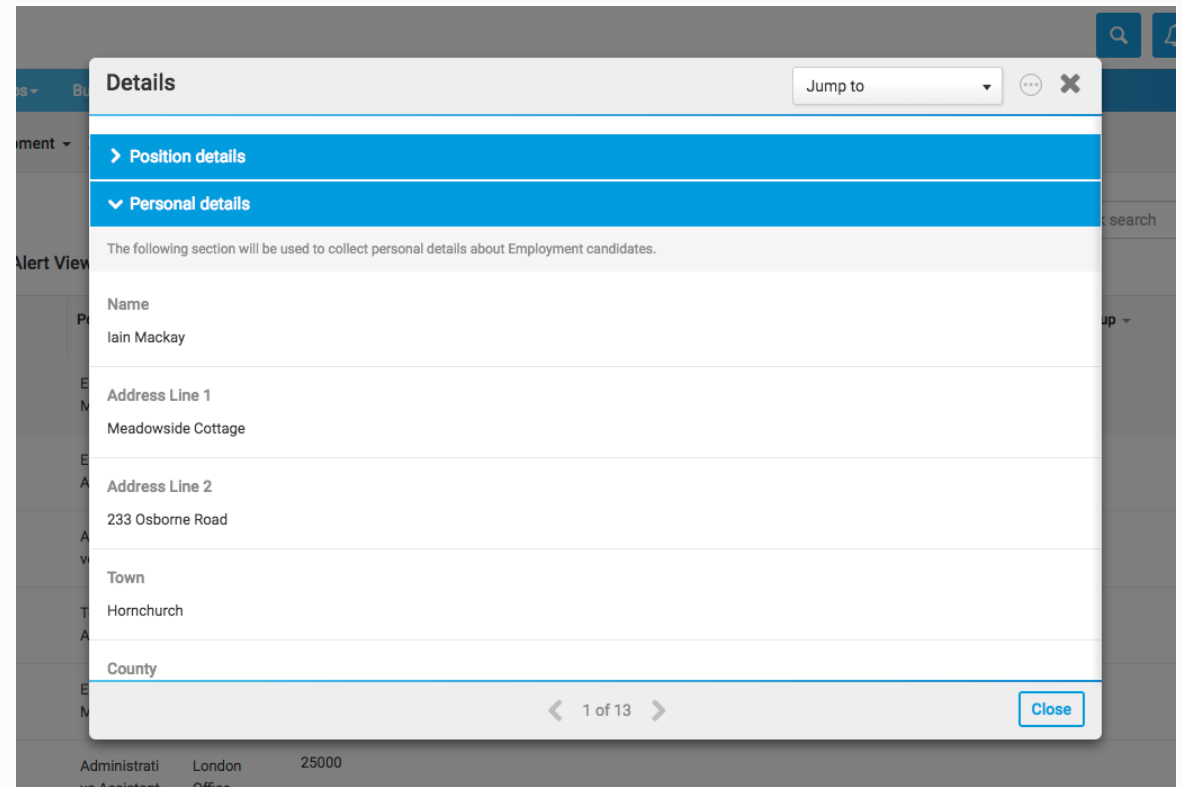
Task: Click the Close button
Action: pyautogui.click(x=1051, y=709)
